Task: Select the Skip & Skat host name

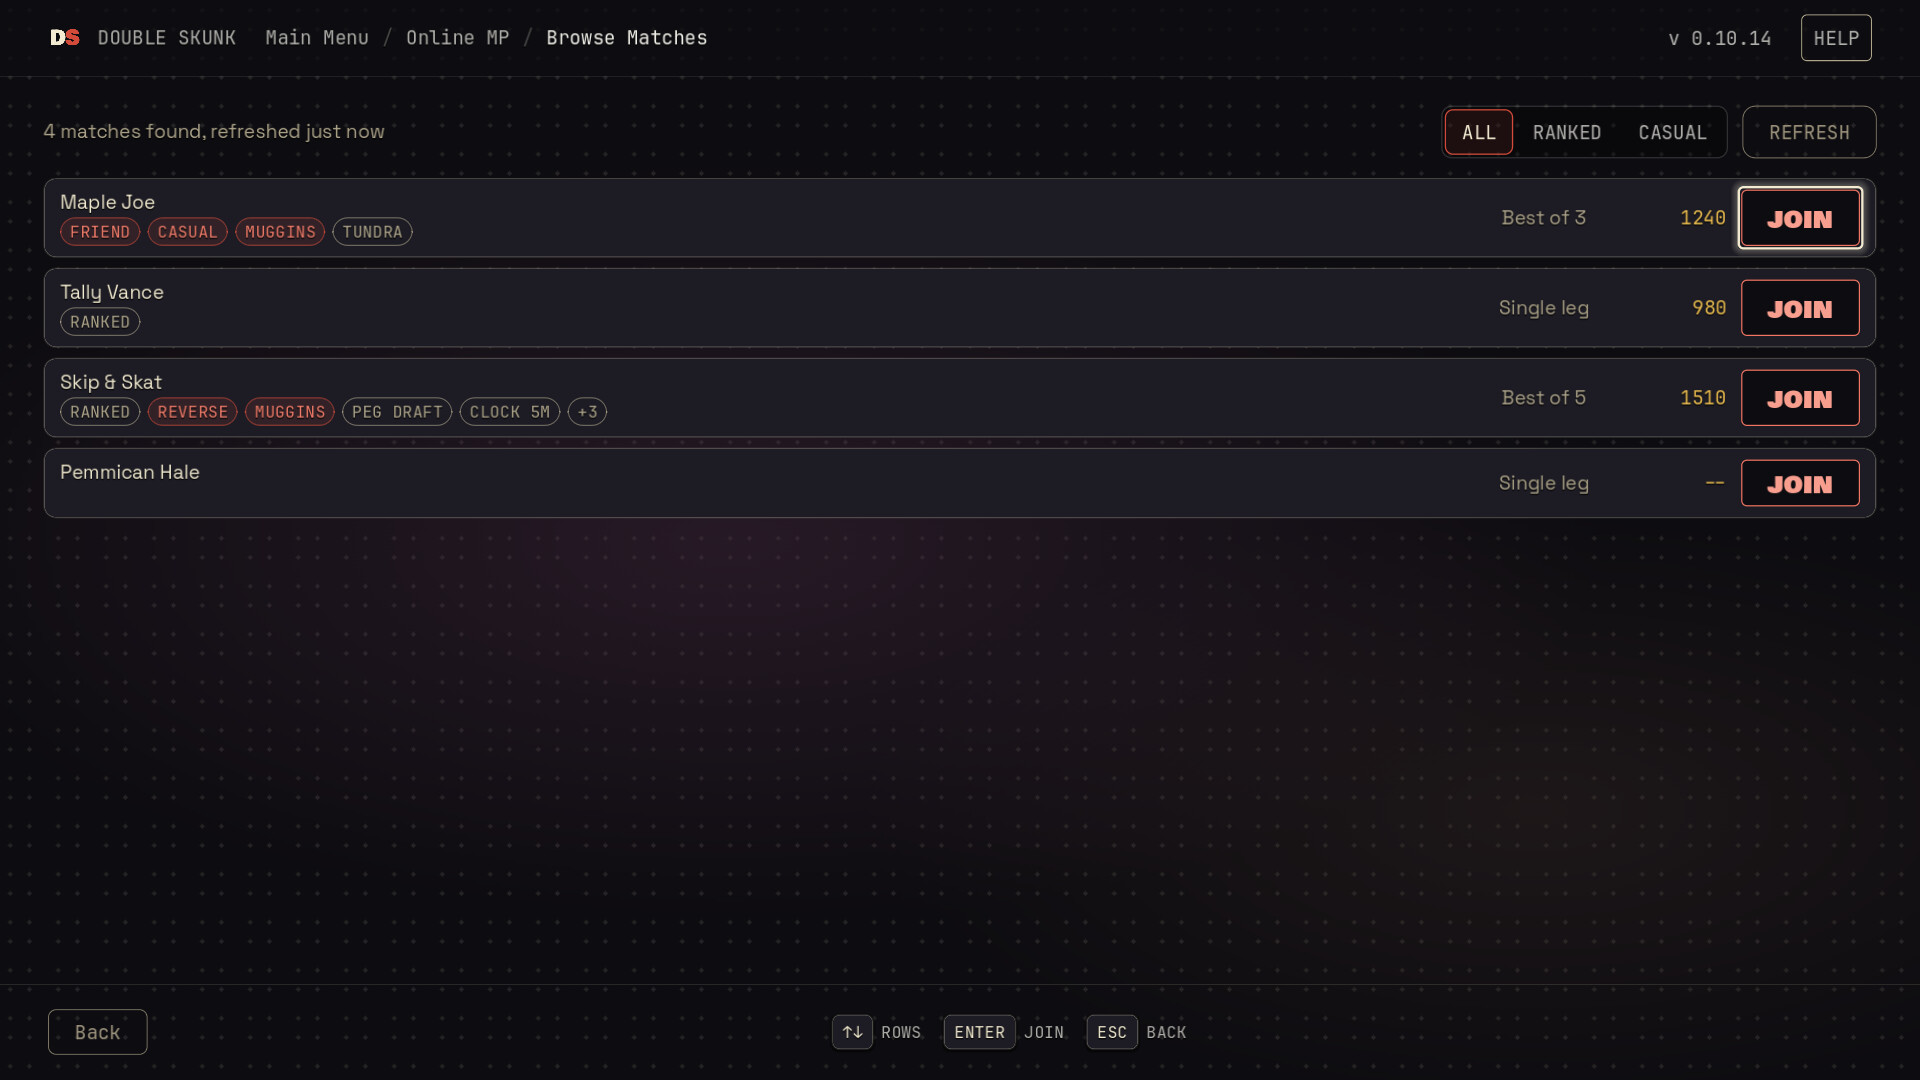Action: coord(111,382)
